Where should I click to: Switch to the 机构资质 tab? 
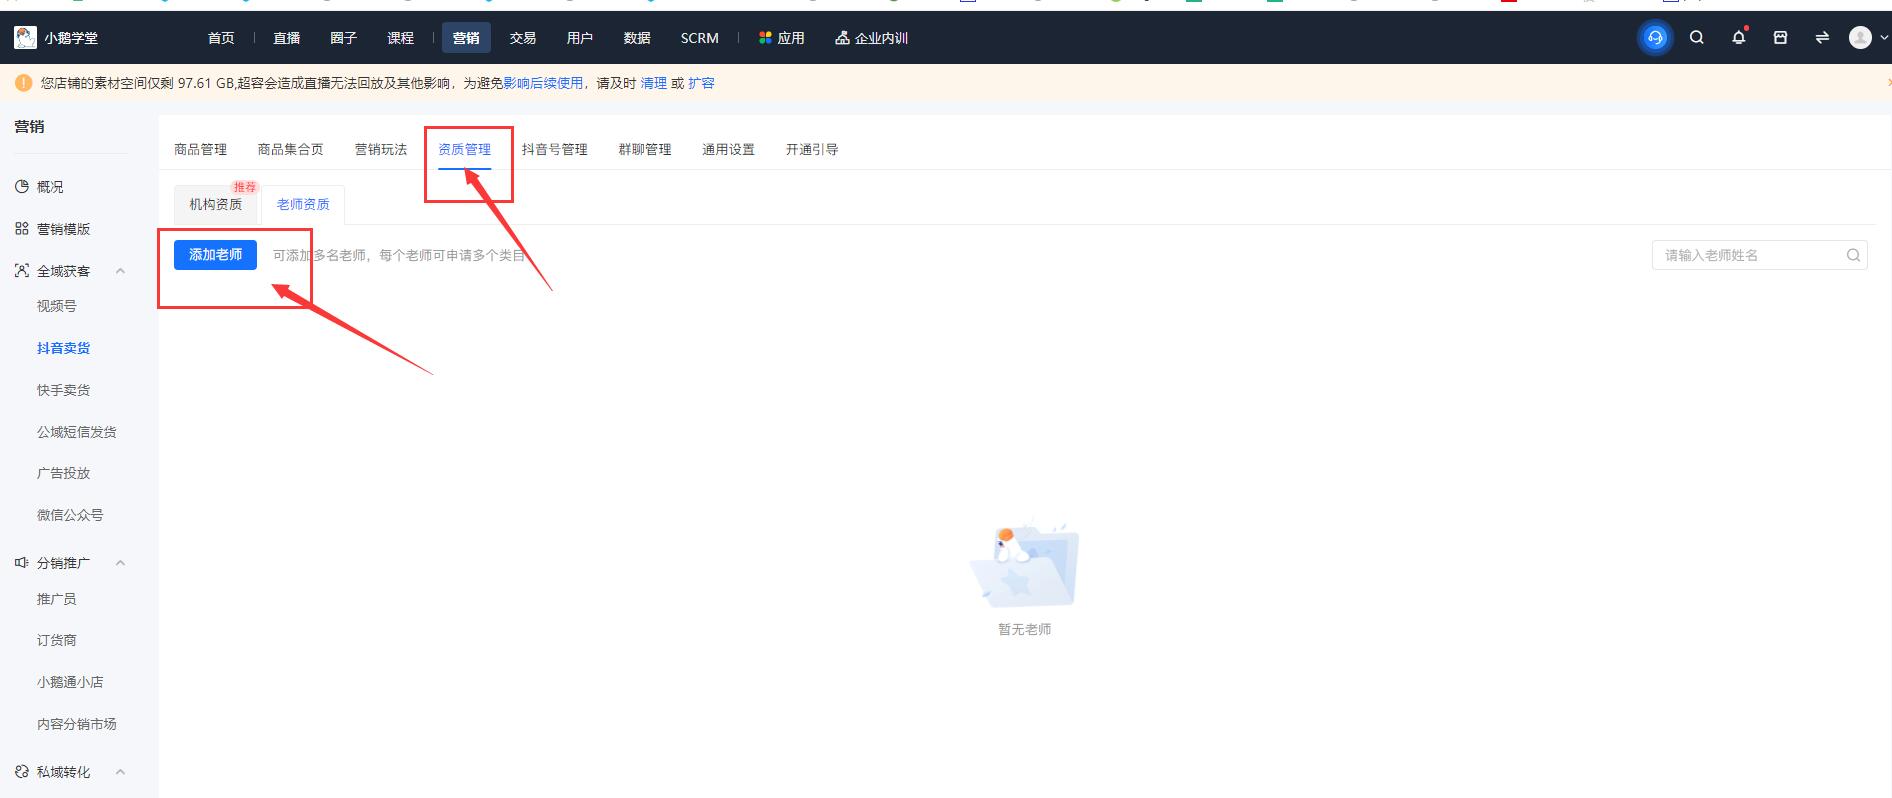215,204
